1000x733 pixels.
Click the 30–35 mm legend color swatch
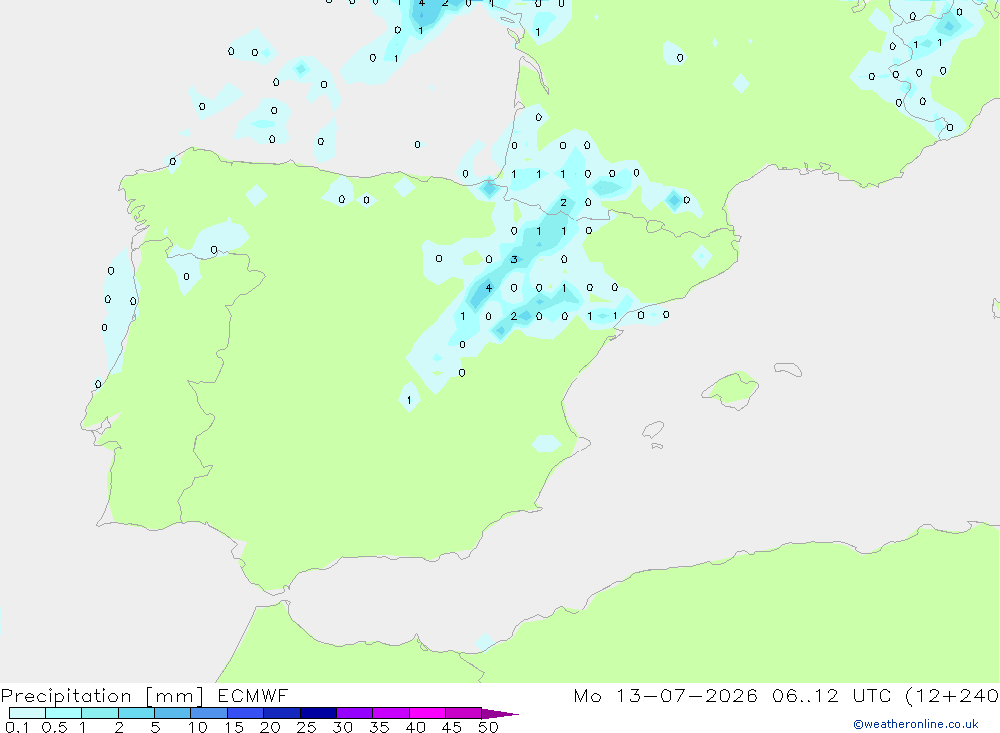[355, 713]
